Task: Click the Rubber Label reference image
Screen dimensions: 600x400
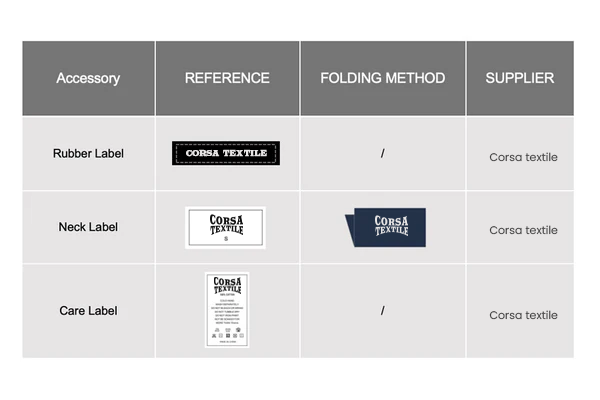Action: coord(226,153)
